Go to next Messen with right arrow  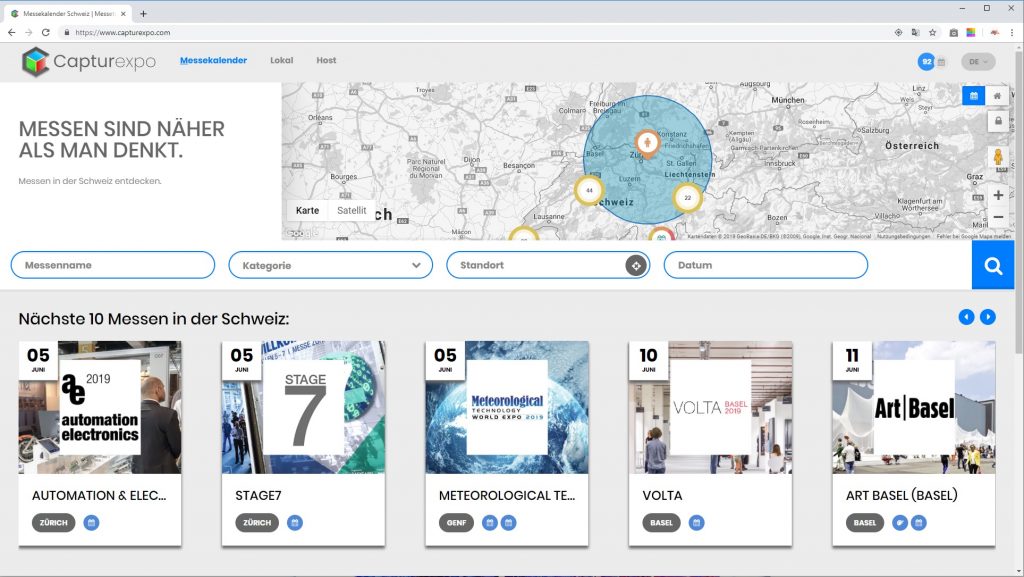tap(987, 317)
